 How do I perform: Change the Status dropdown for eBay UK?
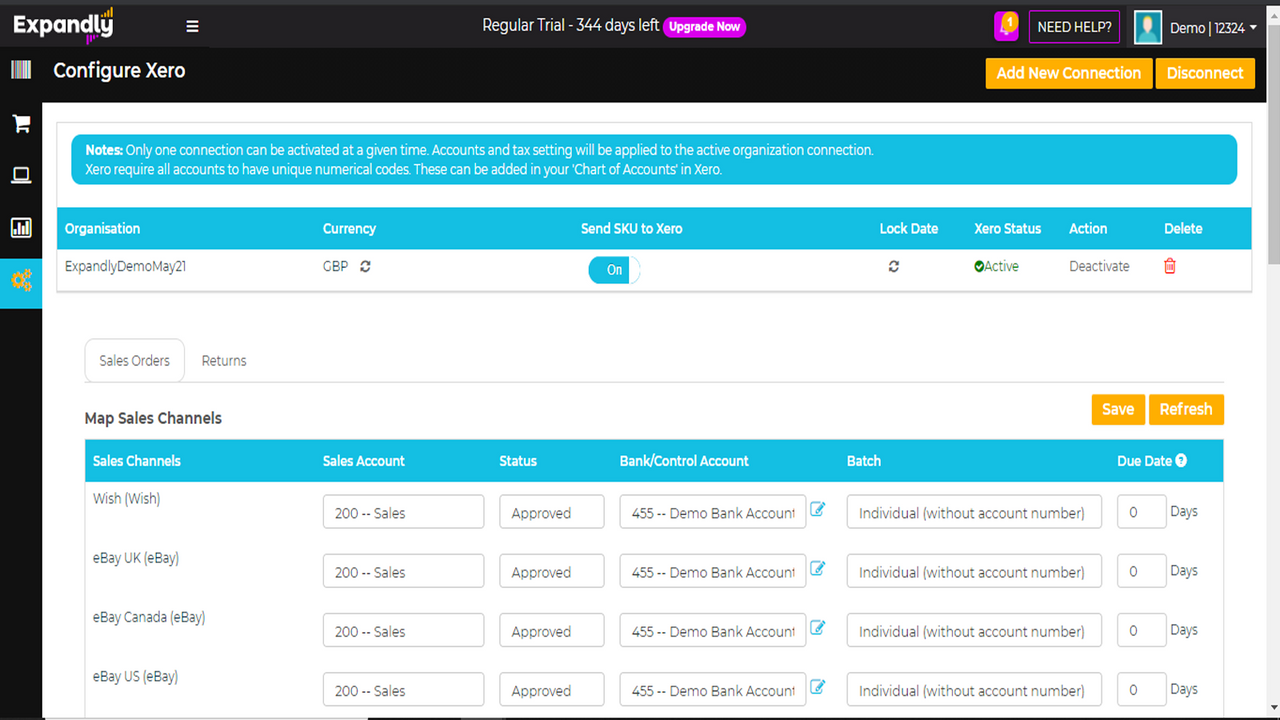click(551, 570)
